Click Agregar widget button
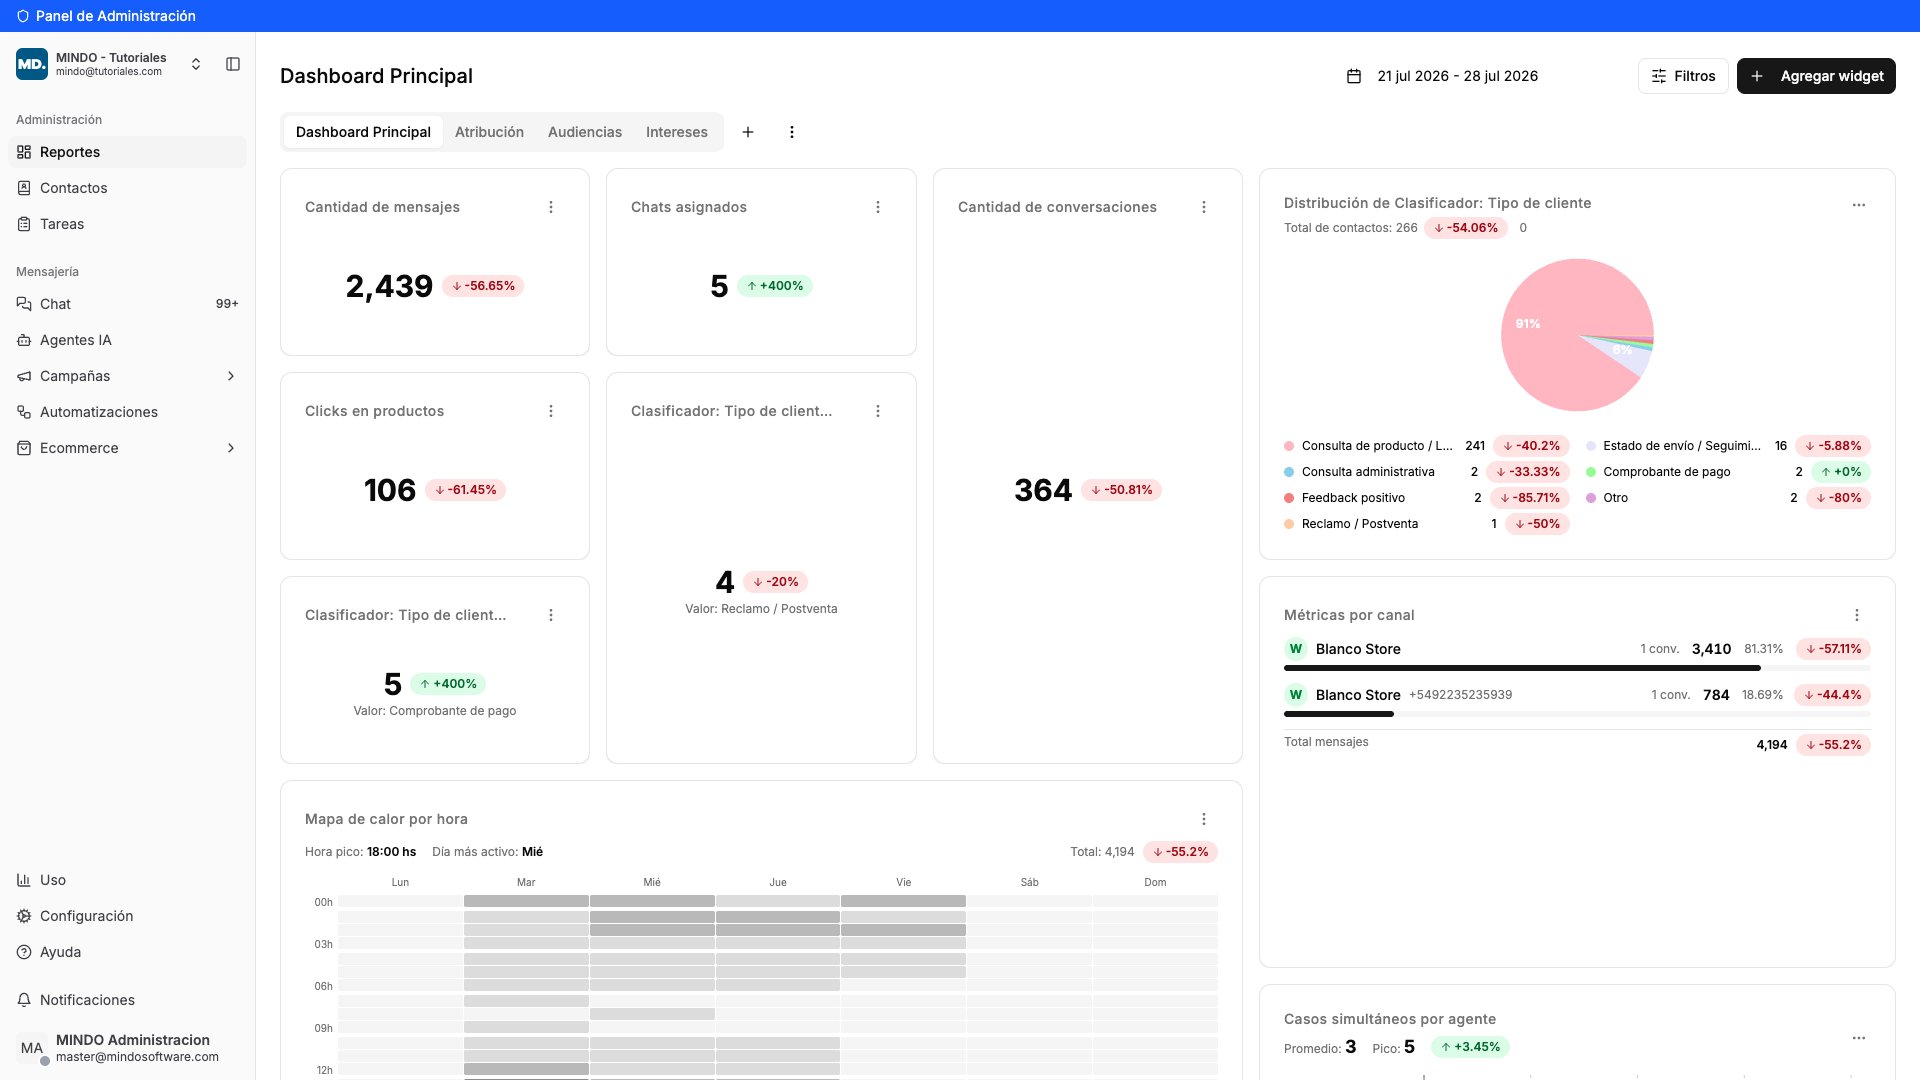 pyautogui.click(x=1816, y=76)
